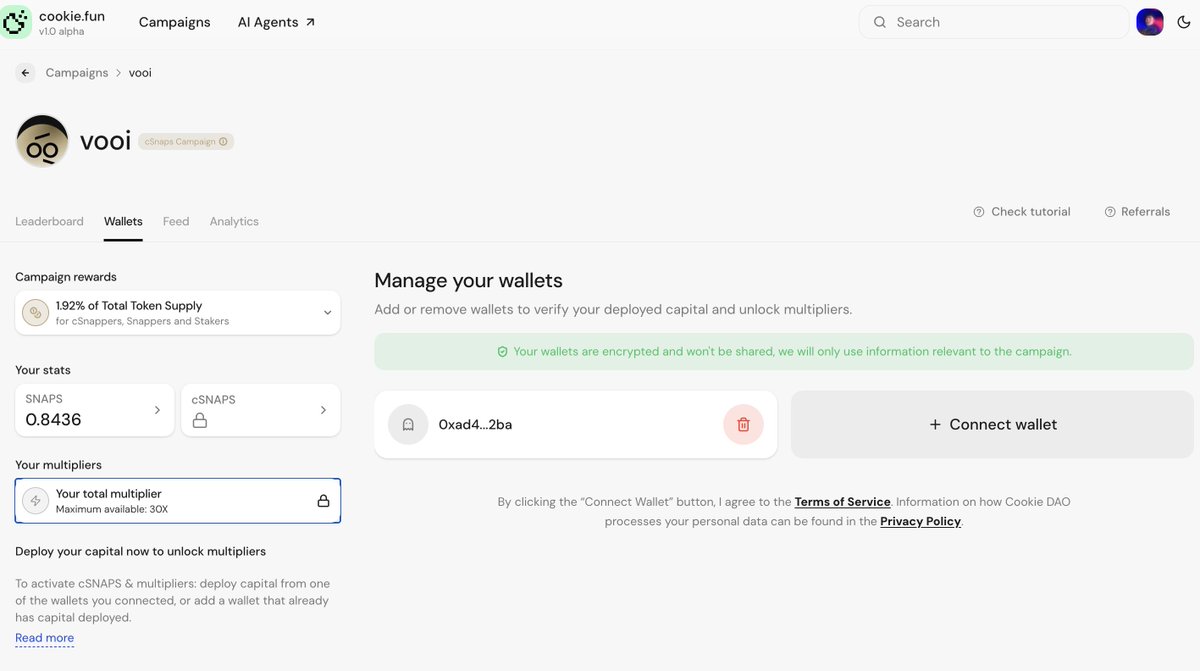Image resolution: width=1200 pixels, height=671 pixels.
Task: Click info icon in cSnaps Campaign badge
Action: tap(223, 142)
